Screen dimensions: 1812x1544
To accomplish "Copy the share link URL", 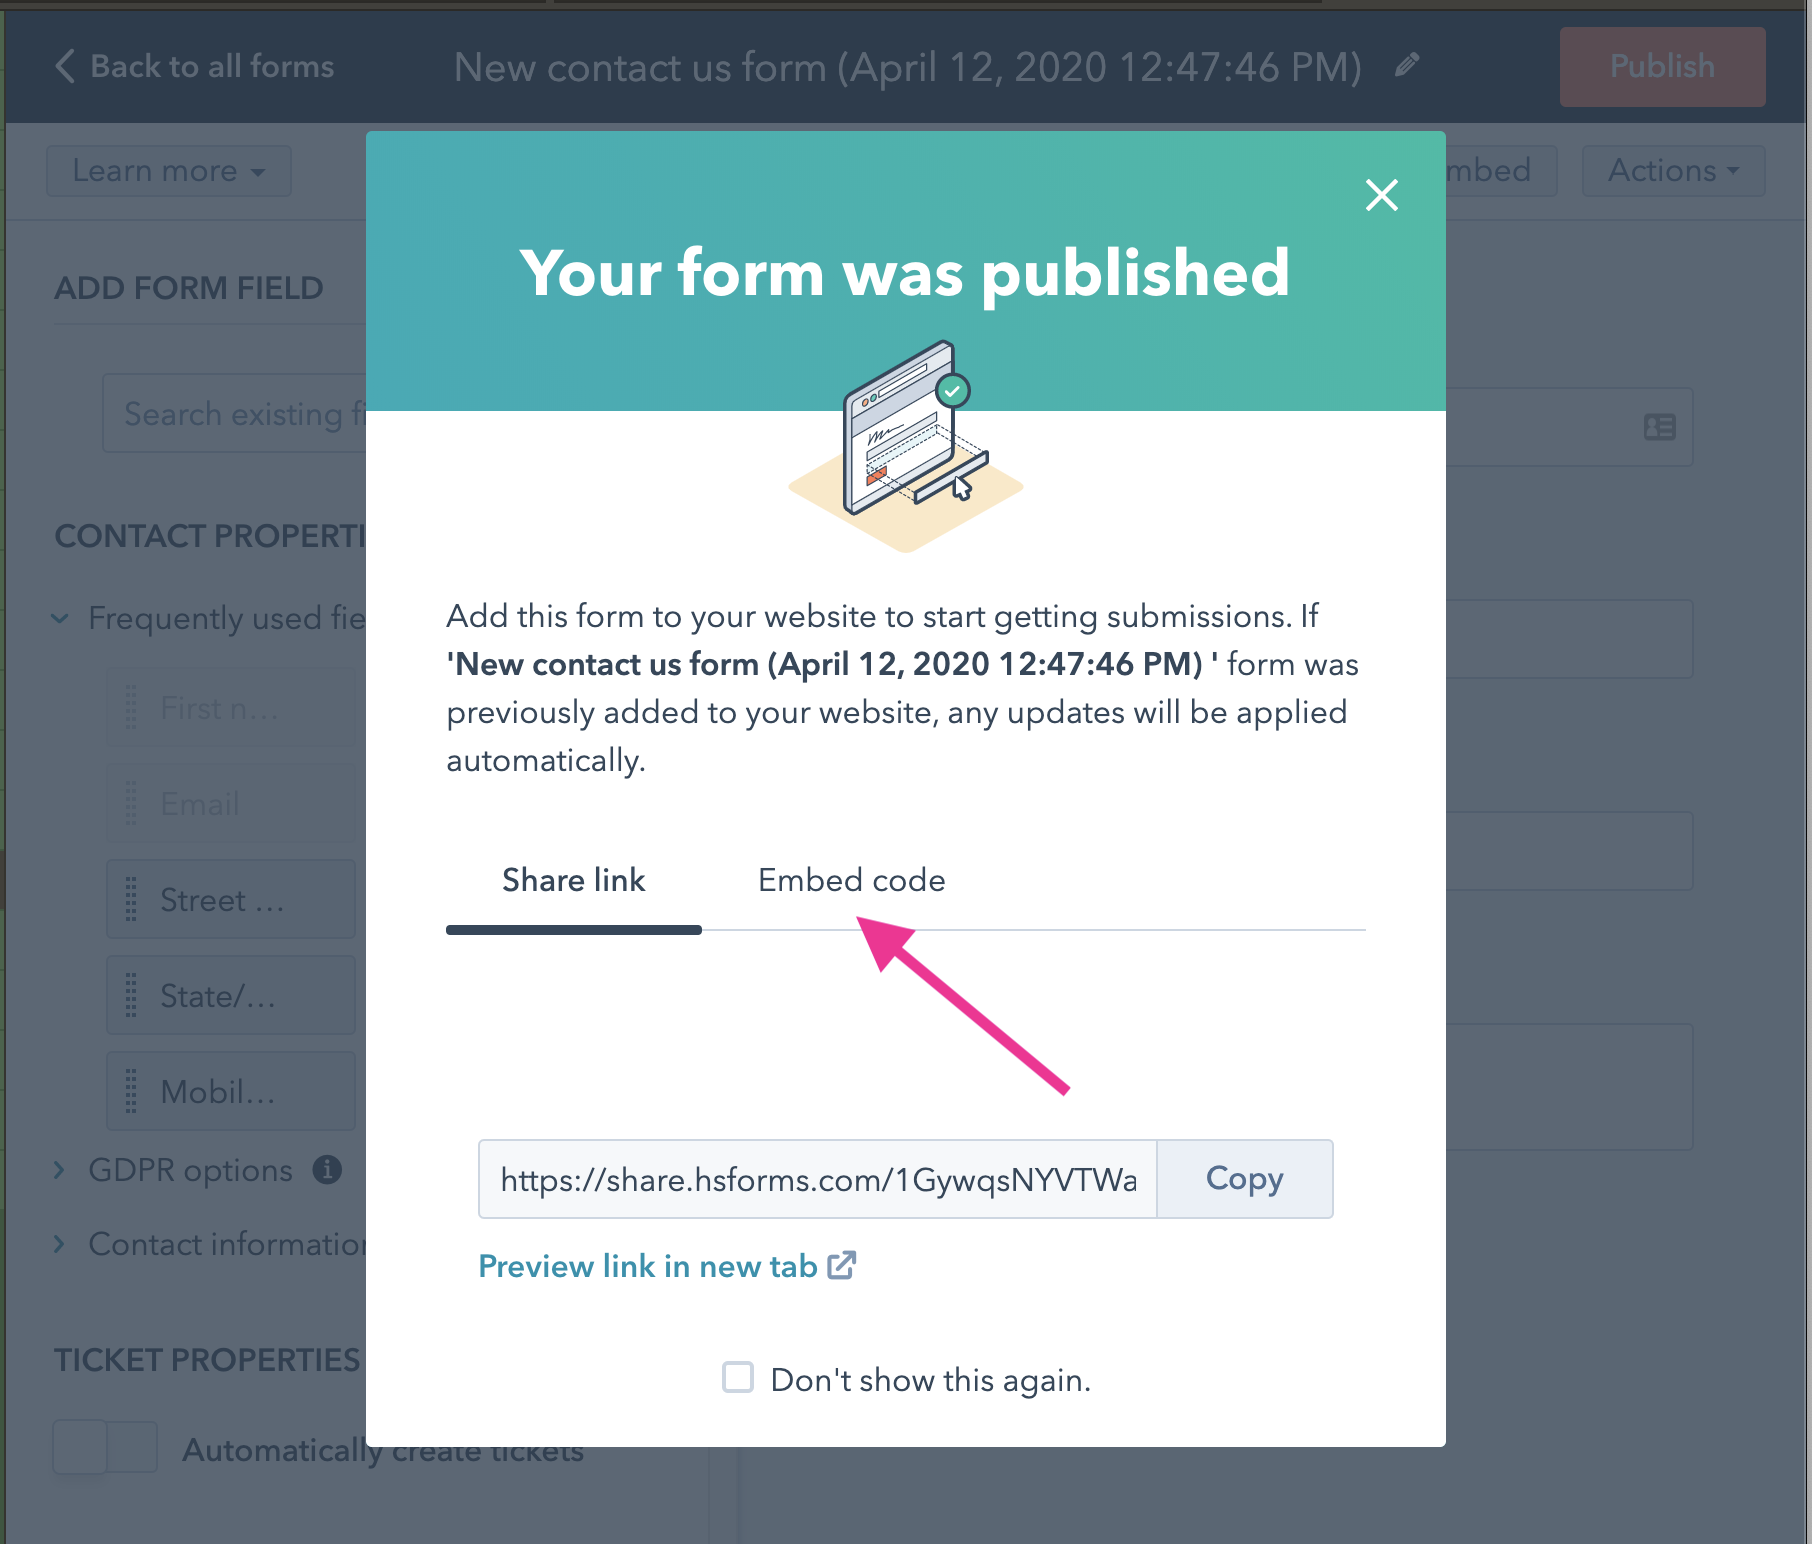I will click(x=1244, y=1179).
